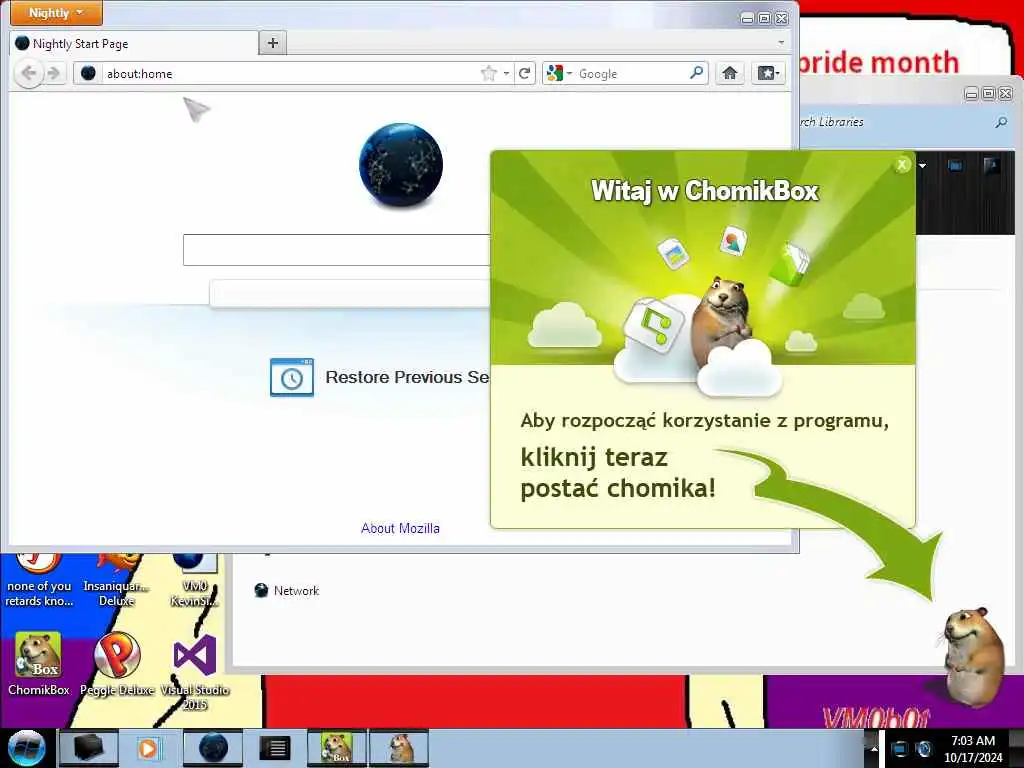Open Visual Studio 2015 desktop shortcut
Viewport: 1024px width, 768px height.
coord(195,671)
